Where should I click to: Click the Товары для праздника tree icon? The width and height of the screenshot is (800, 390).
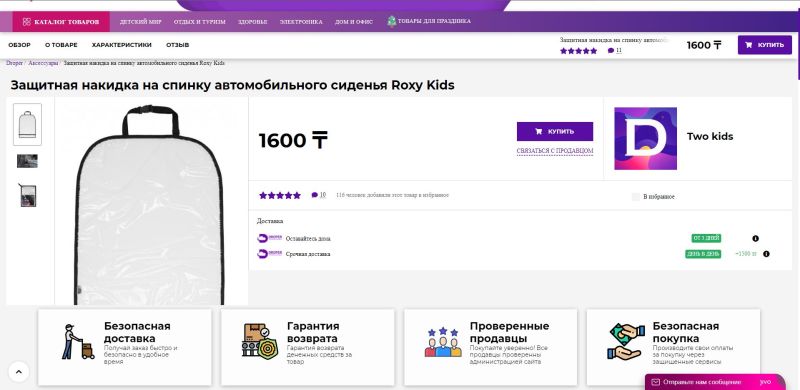(x=391, y=21)
